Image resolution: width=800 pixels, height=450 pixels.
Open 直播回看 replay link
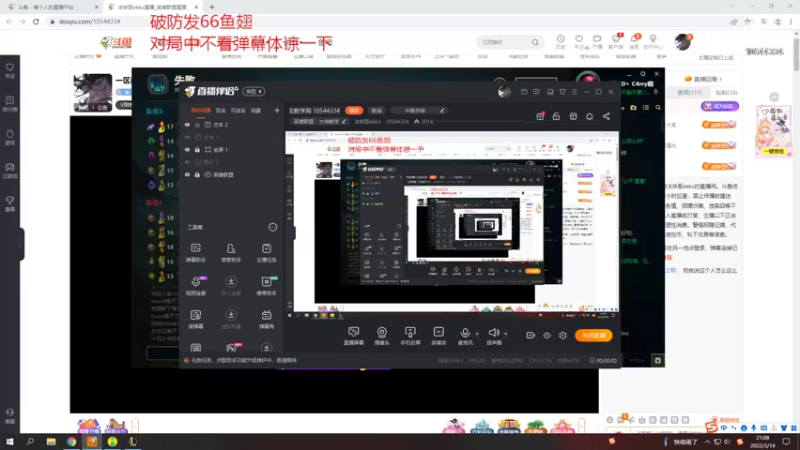[704, 79]
